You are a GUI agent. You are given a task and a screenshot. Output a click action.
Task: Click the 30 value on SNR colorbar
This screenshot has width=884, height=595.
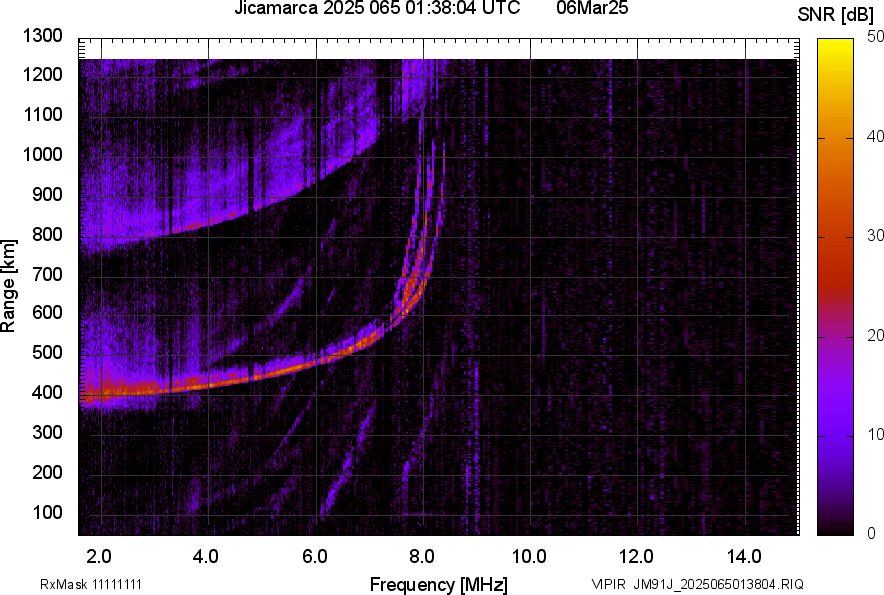click(875, 235)
